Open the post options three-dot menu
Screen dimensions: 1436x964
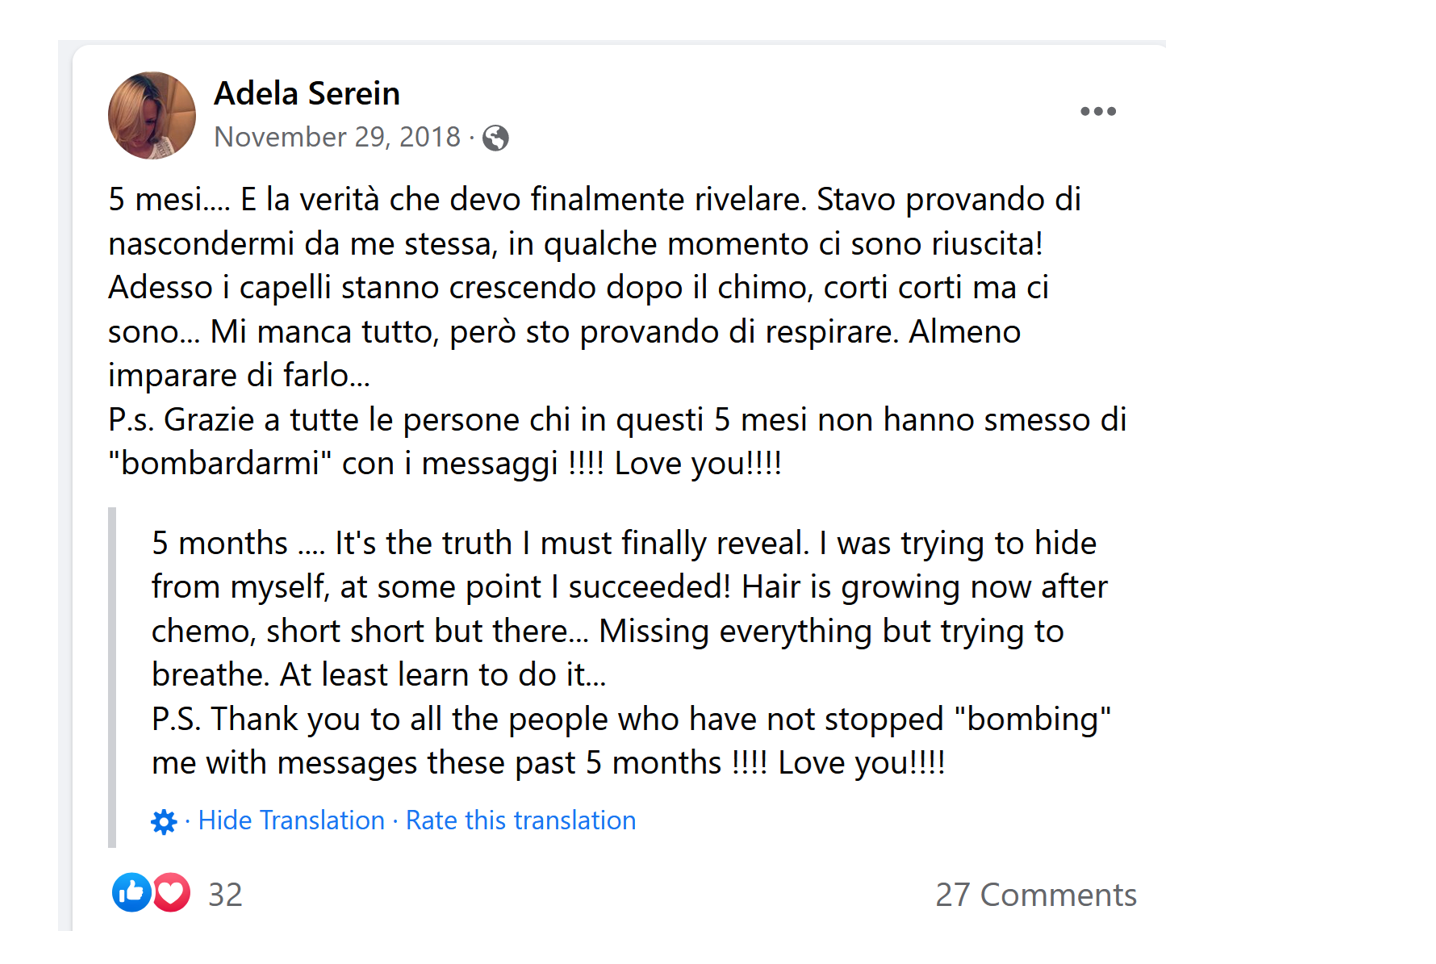[1097, 111]
